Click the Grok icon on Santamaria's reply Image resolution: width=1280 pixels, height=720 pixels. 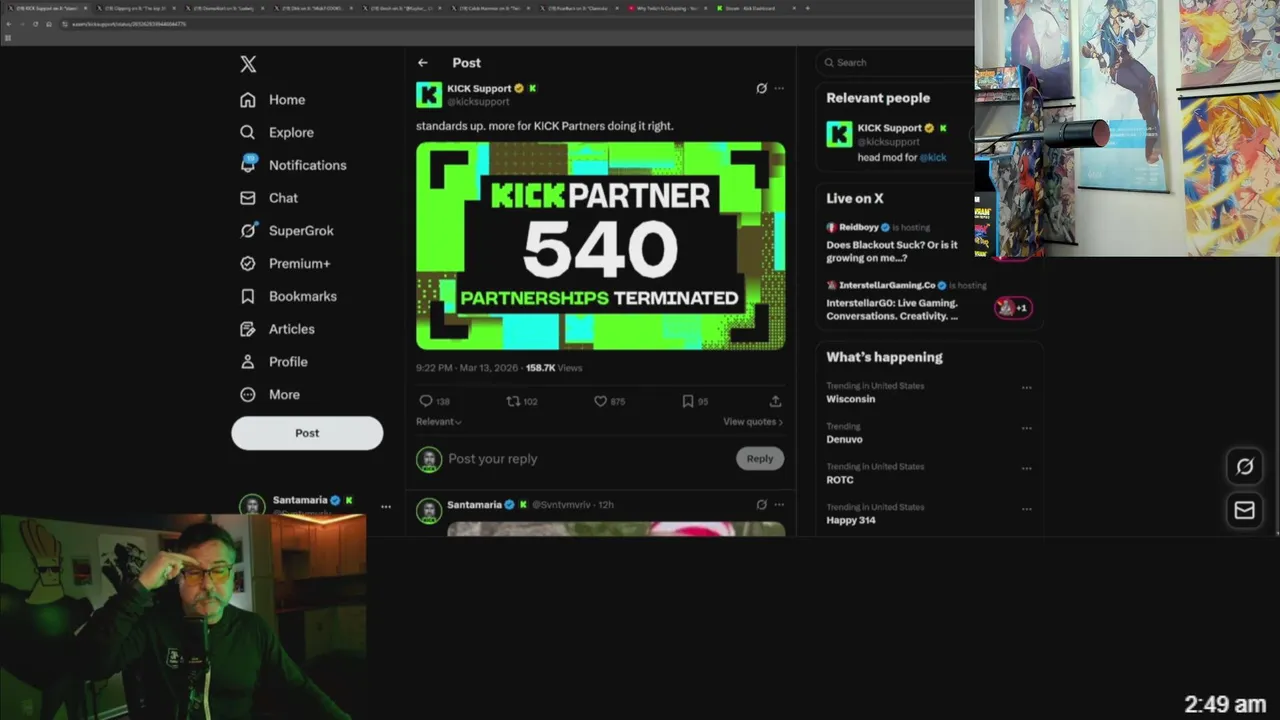(x=761, y=505)
